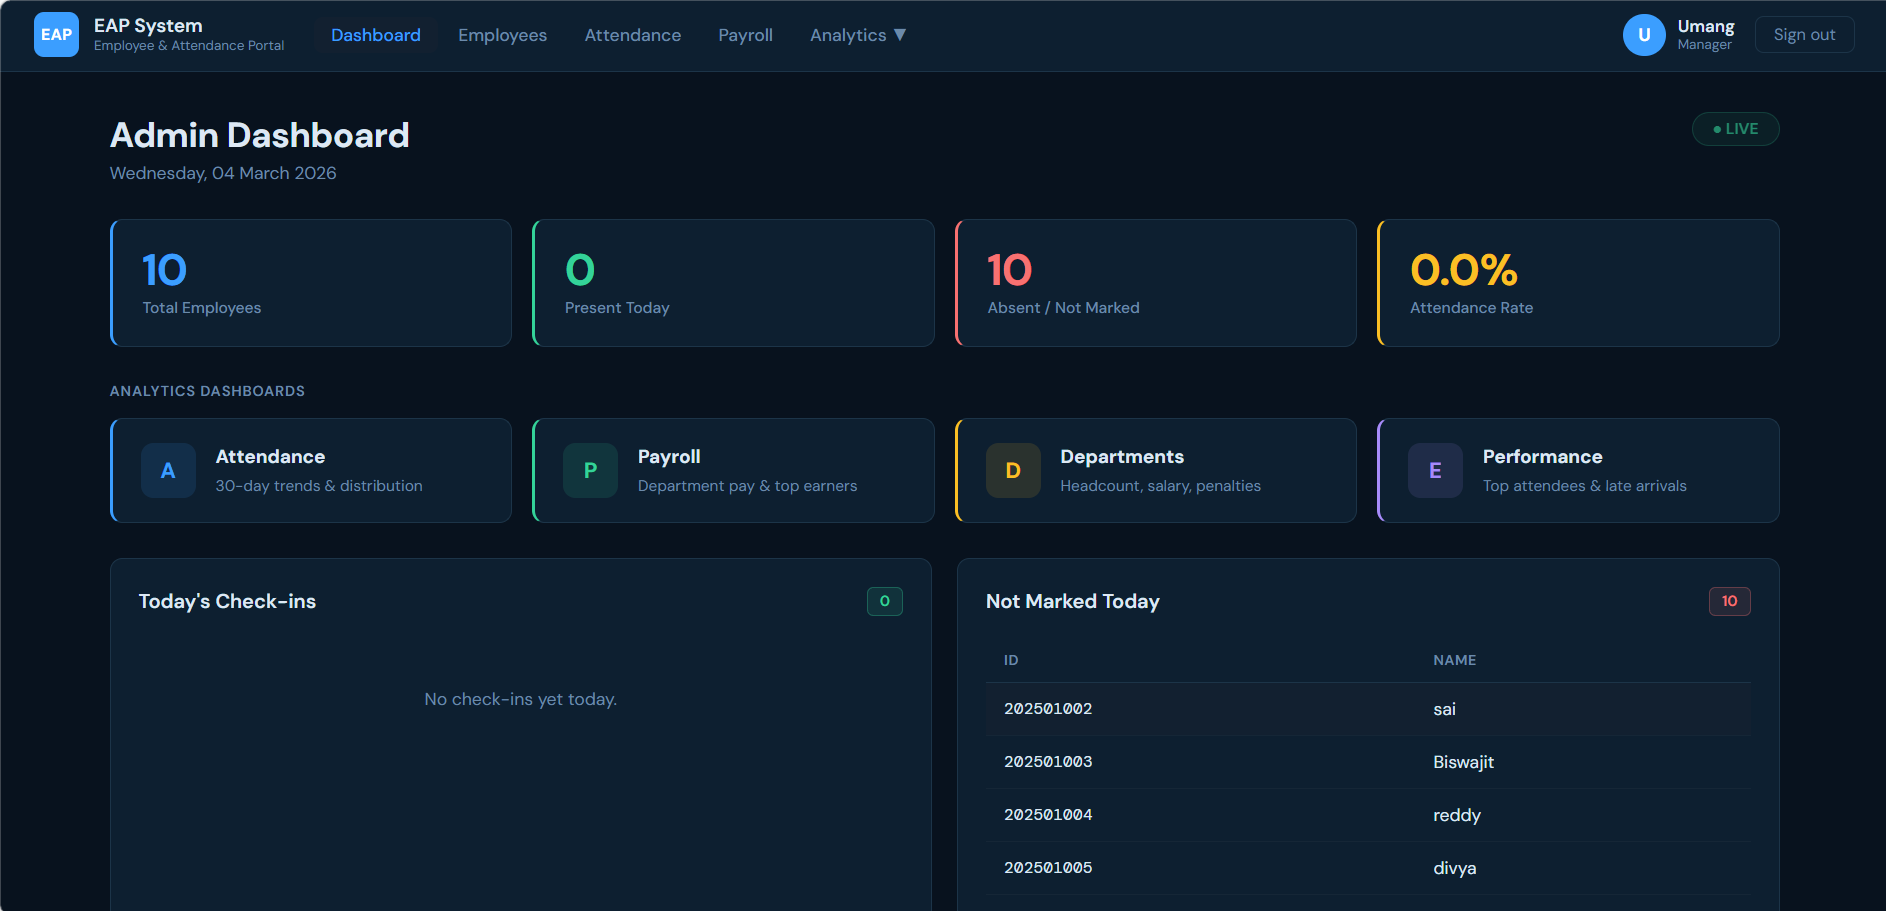Open the Attendance trends analytics card
1886x911 pixels.
point(310,470)
